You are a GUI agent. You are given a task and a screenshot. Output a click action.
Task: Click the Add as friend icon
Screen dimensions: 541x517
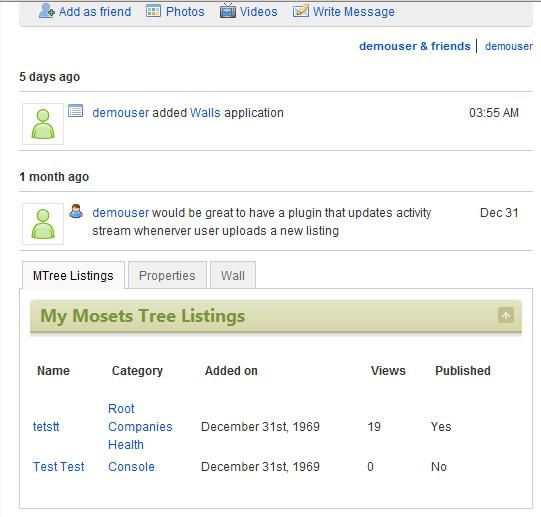tap(47, 11)
